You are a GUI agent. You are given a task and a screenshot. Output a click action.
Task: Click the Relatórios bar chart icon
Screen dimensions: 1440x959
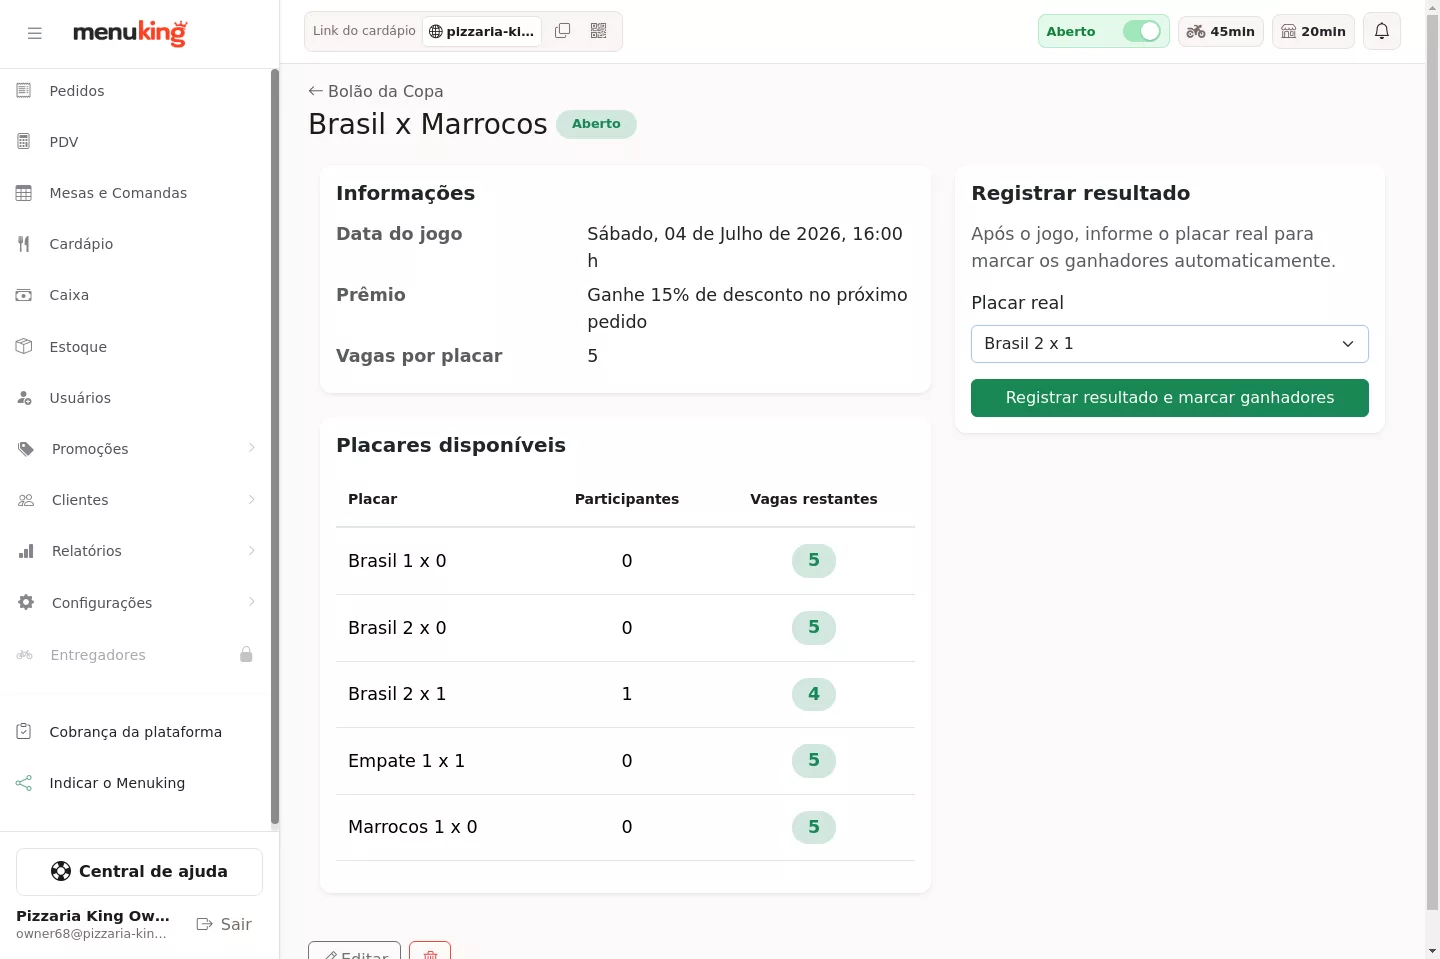click(x=26, y=551)
